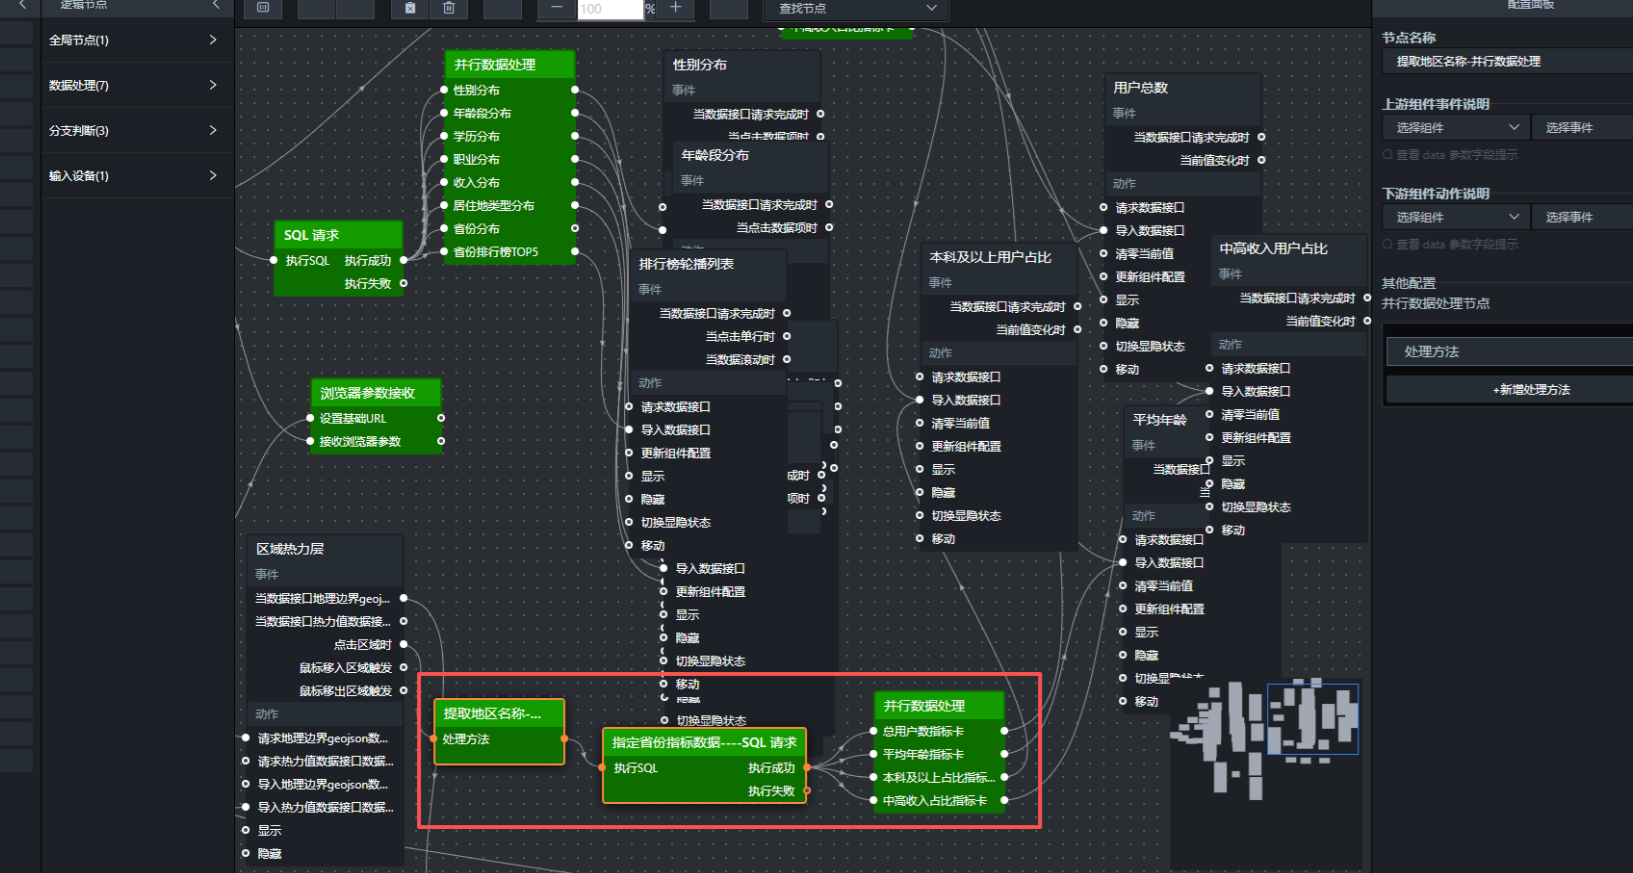Click 请求地理边界geojson数... action row
Screen dimensions: 1633x873
pyautogui.click(x=323, y=738)
